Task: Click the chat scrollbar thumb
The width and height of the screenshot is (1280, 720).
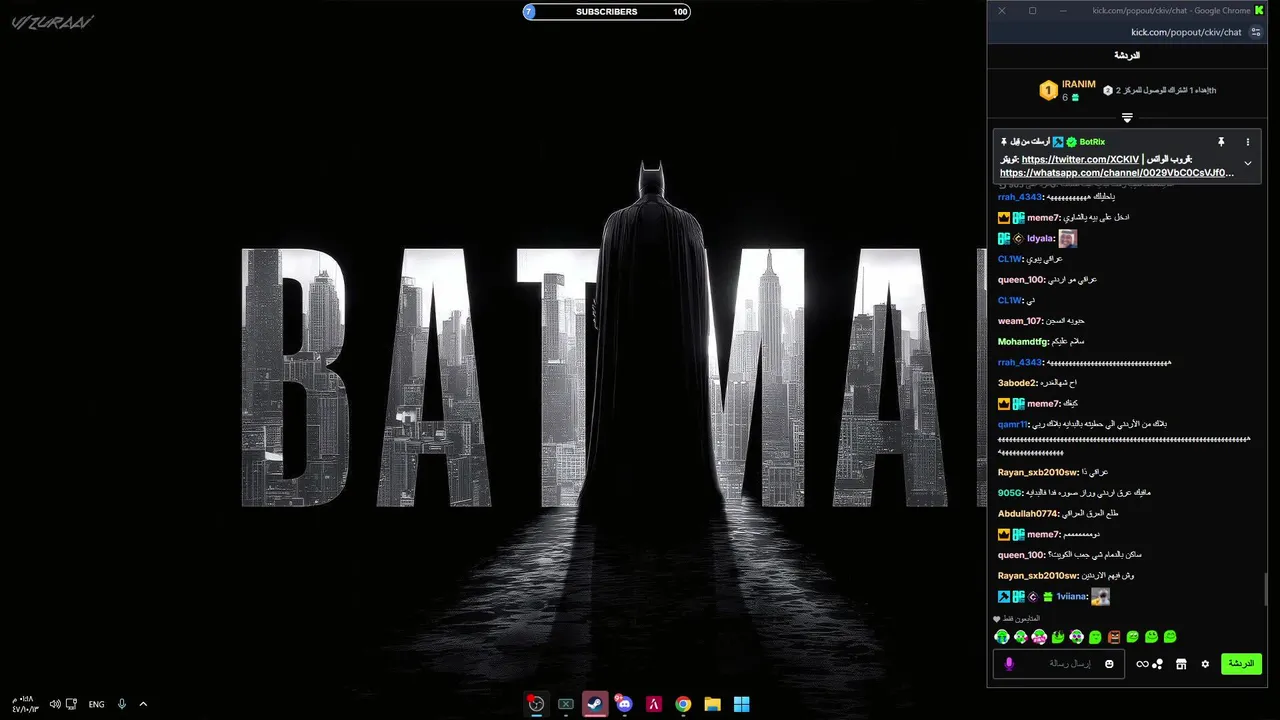Action: click(1266, 589)
